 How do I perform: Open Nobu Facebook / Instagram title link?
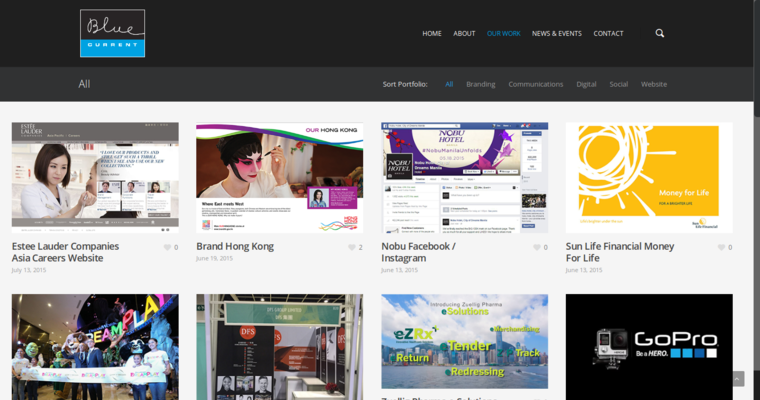tap(418, 252)
